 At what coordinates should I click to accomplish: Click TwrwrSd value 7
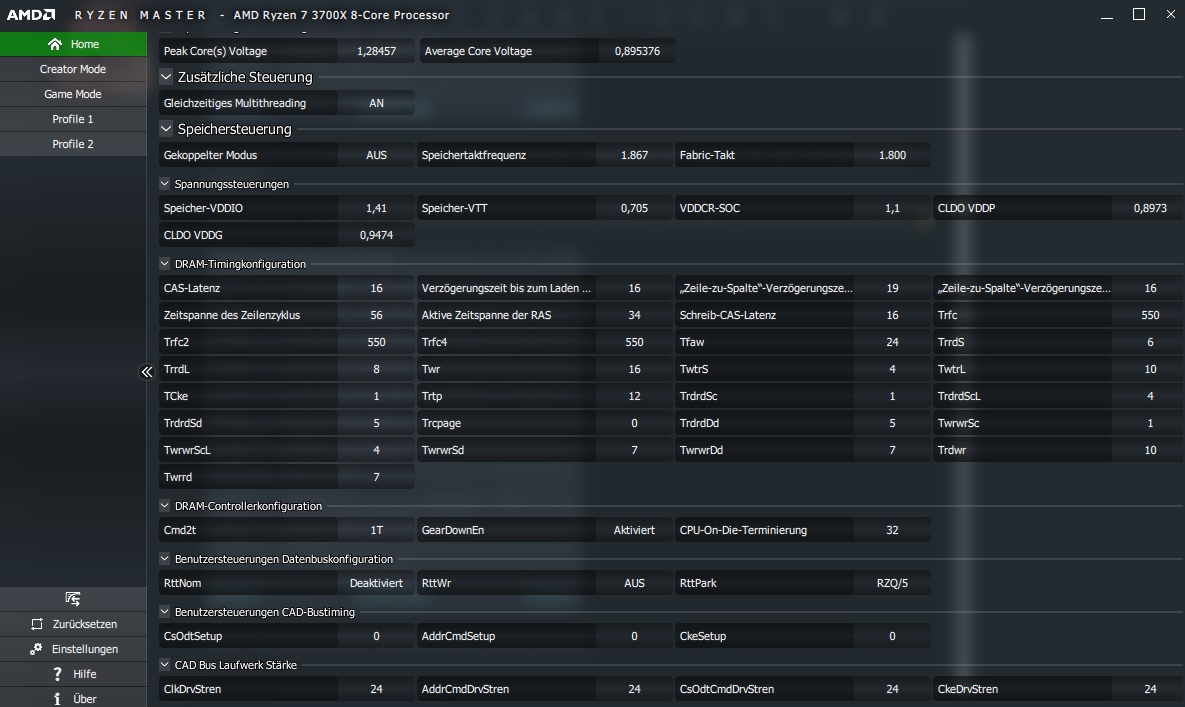coord(634,450)
